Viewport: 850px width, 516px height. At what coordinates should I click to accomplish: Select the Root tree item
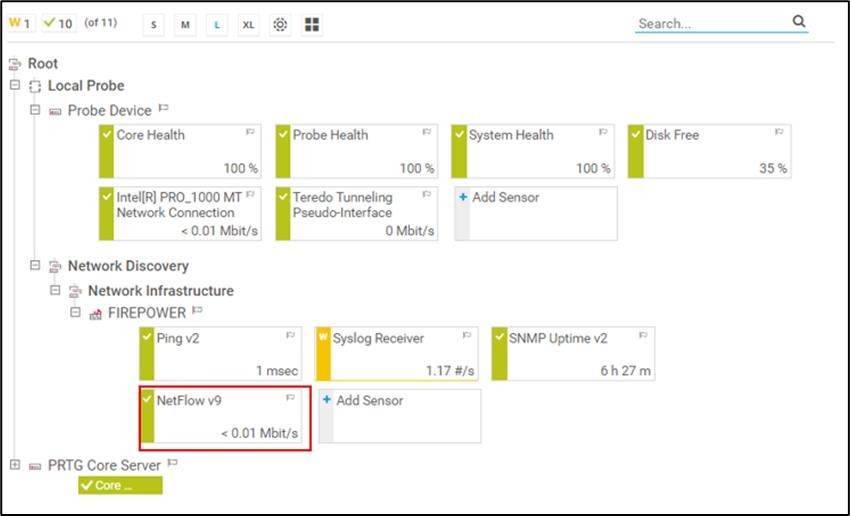[x=43, y=64]
